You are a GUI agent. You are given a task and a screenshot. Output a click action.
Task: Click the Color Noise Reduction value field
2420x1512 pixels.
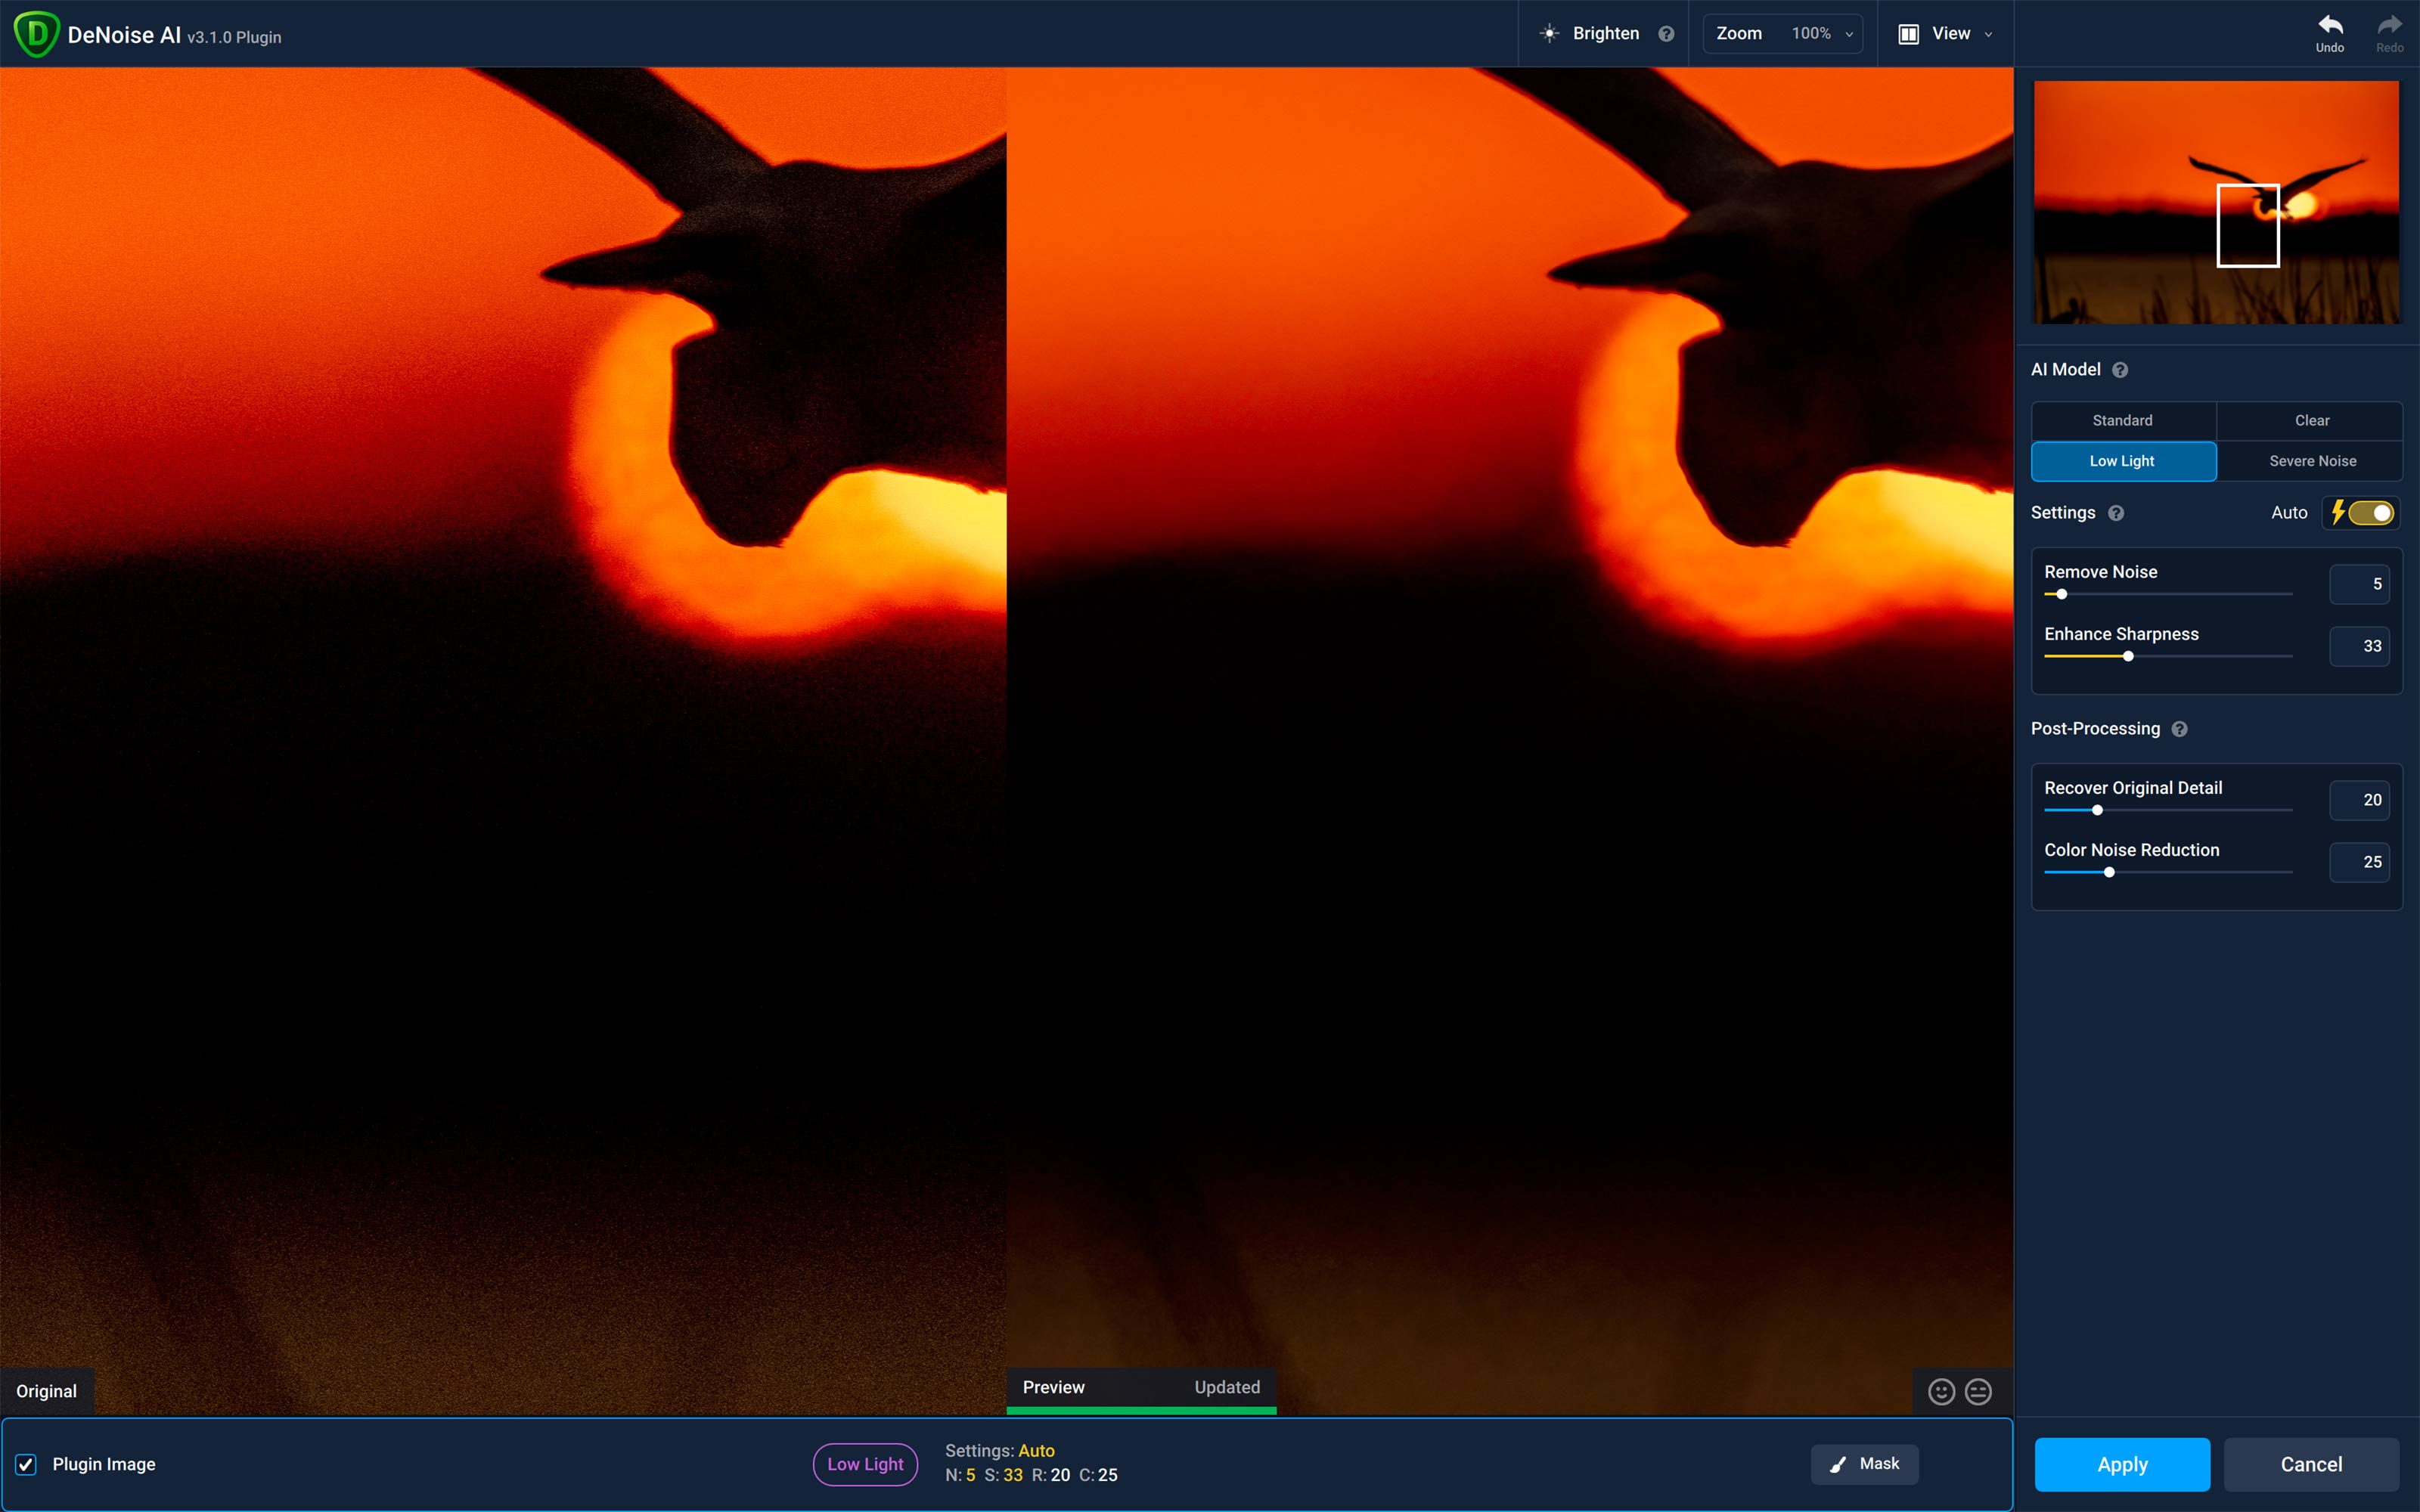click(2359, 862)
